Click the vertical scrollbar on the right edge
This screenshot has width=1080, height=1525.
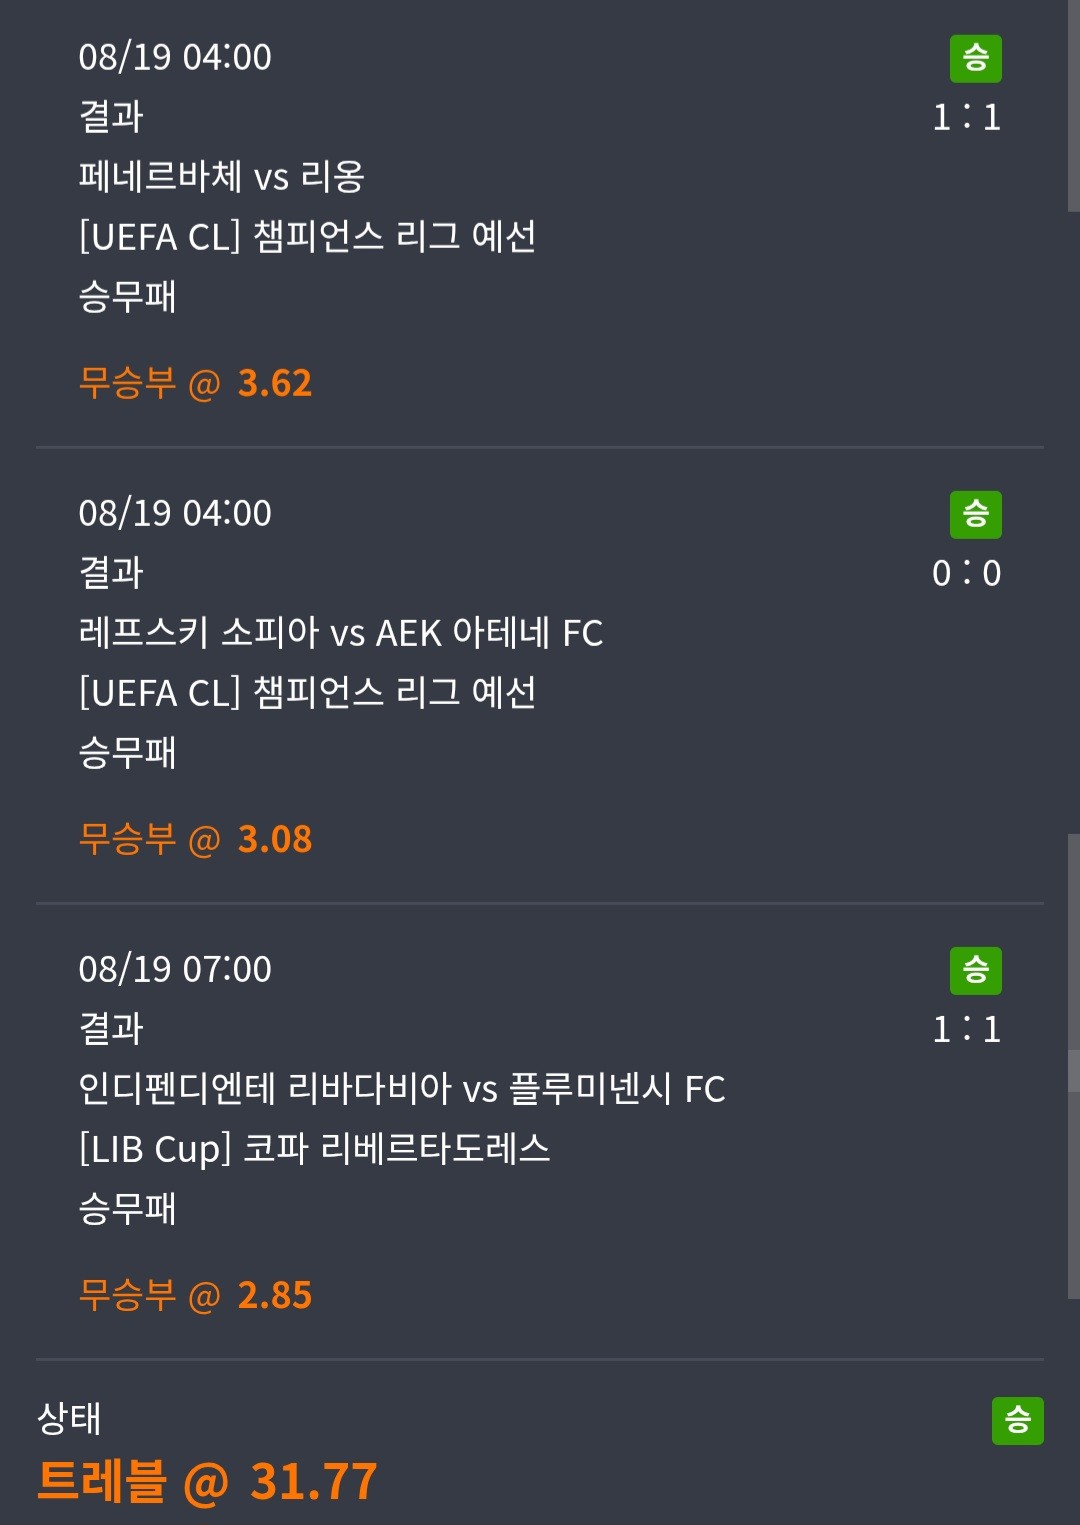click(x=1073, y=1066)
